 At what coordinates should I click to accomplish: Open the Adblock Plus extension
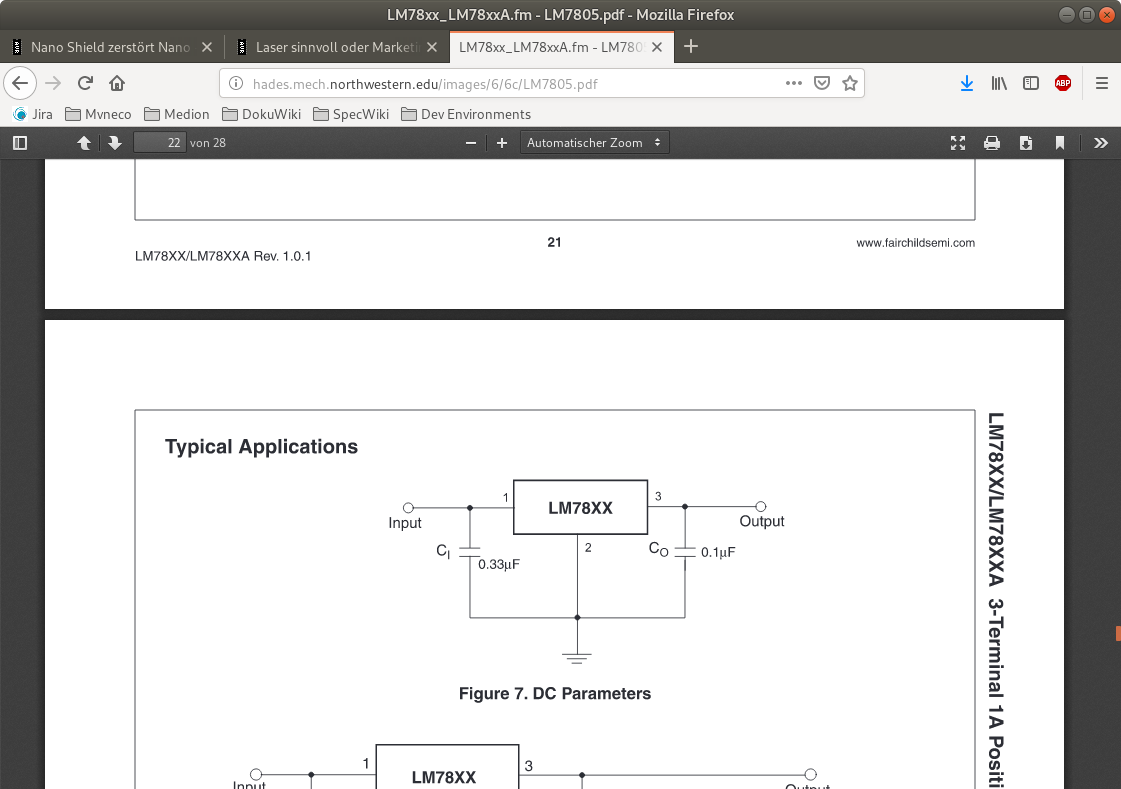point(1063,84)
